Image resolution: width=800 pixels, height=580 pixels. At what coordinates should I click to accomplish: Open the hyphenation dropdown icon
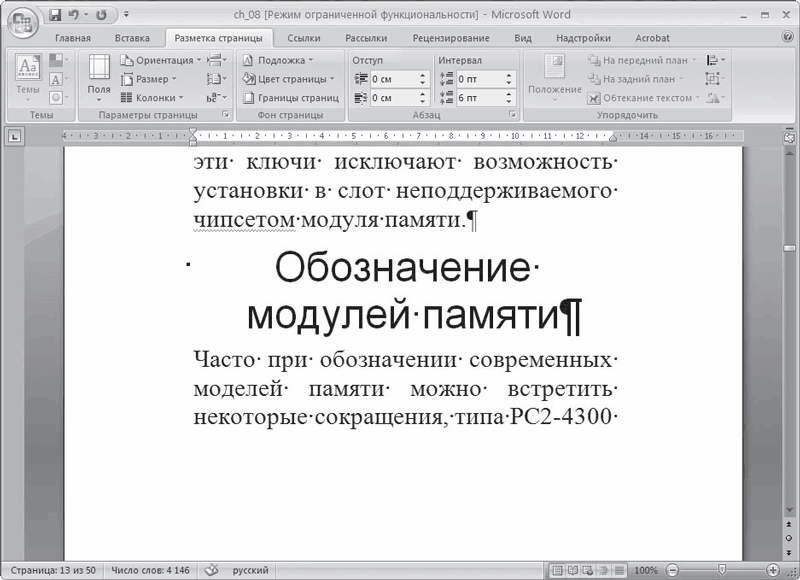(x=217, y=97)
